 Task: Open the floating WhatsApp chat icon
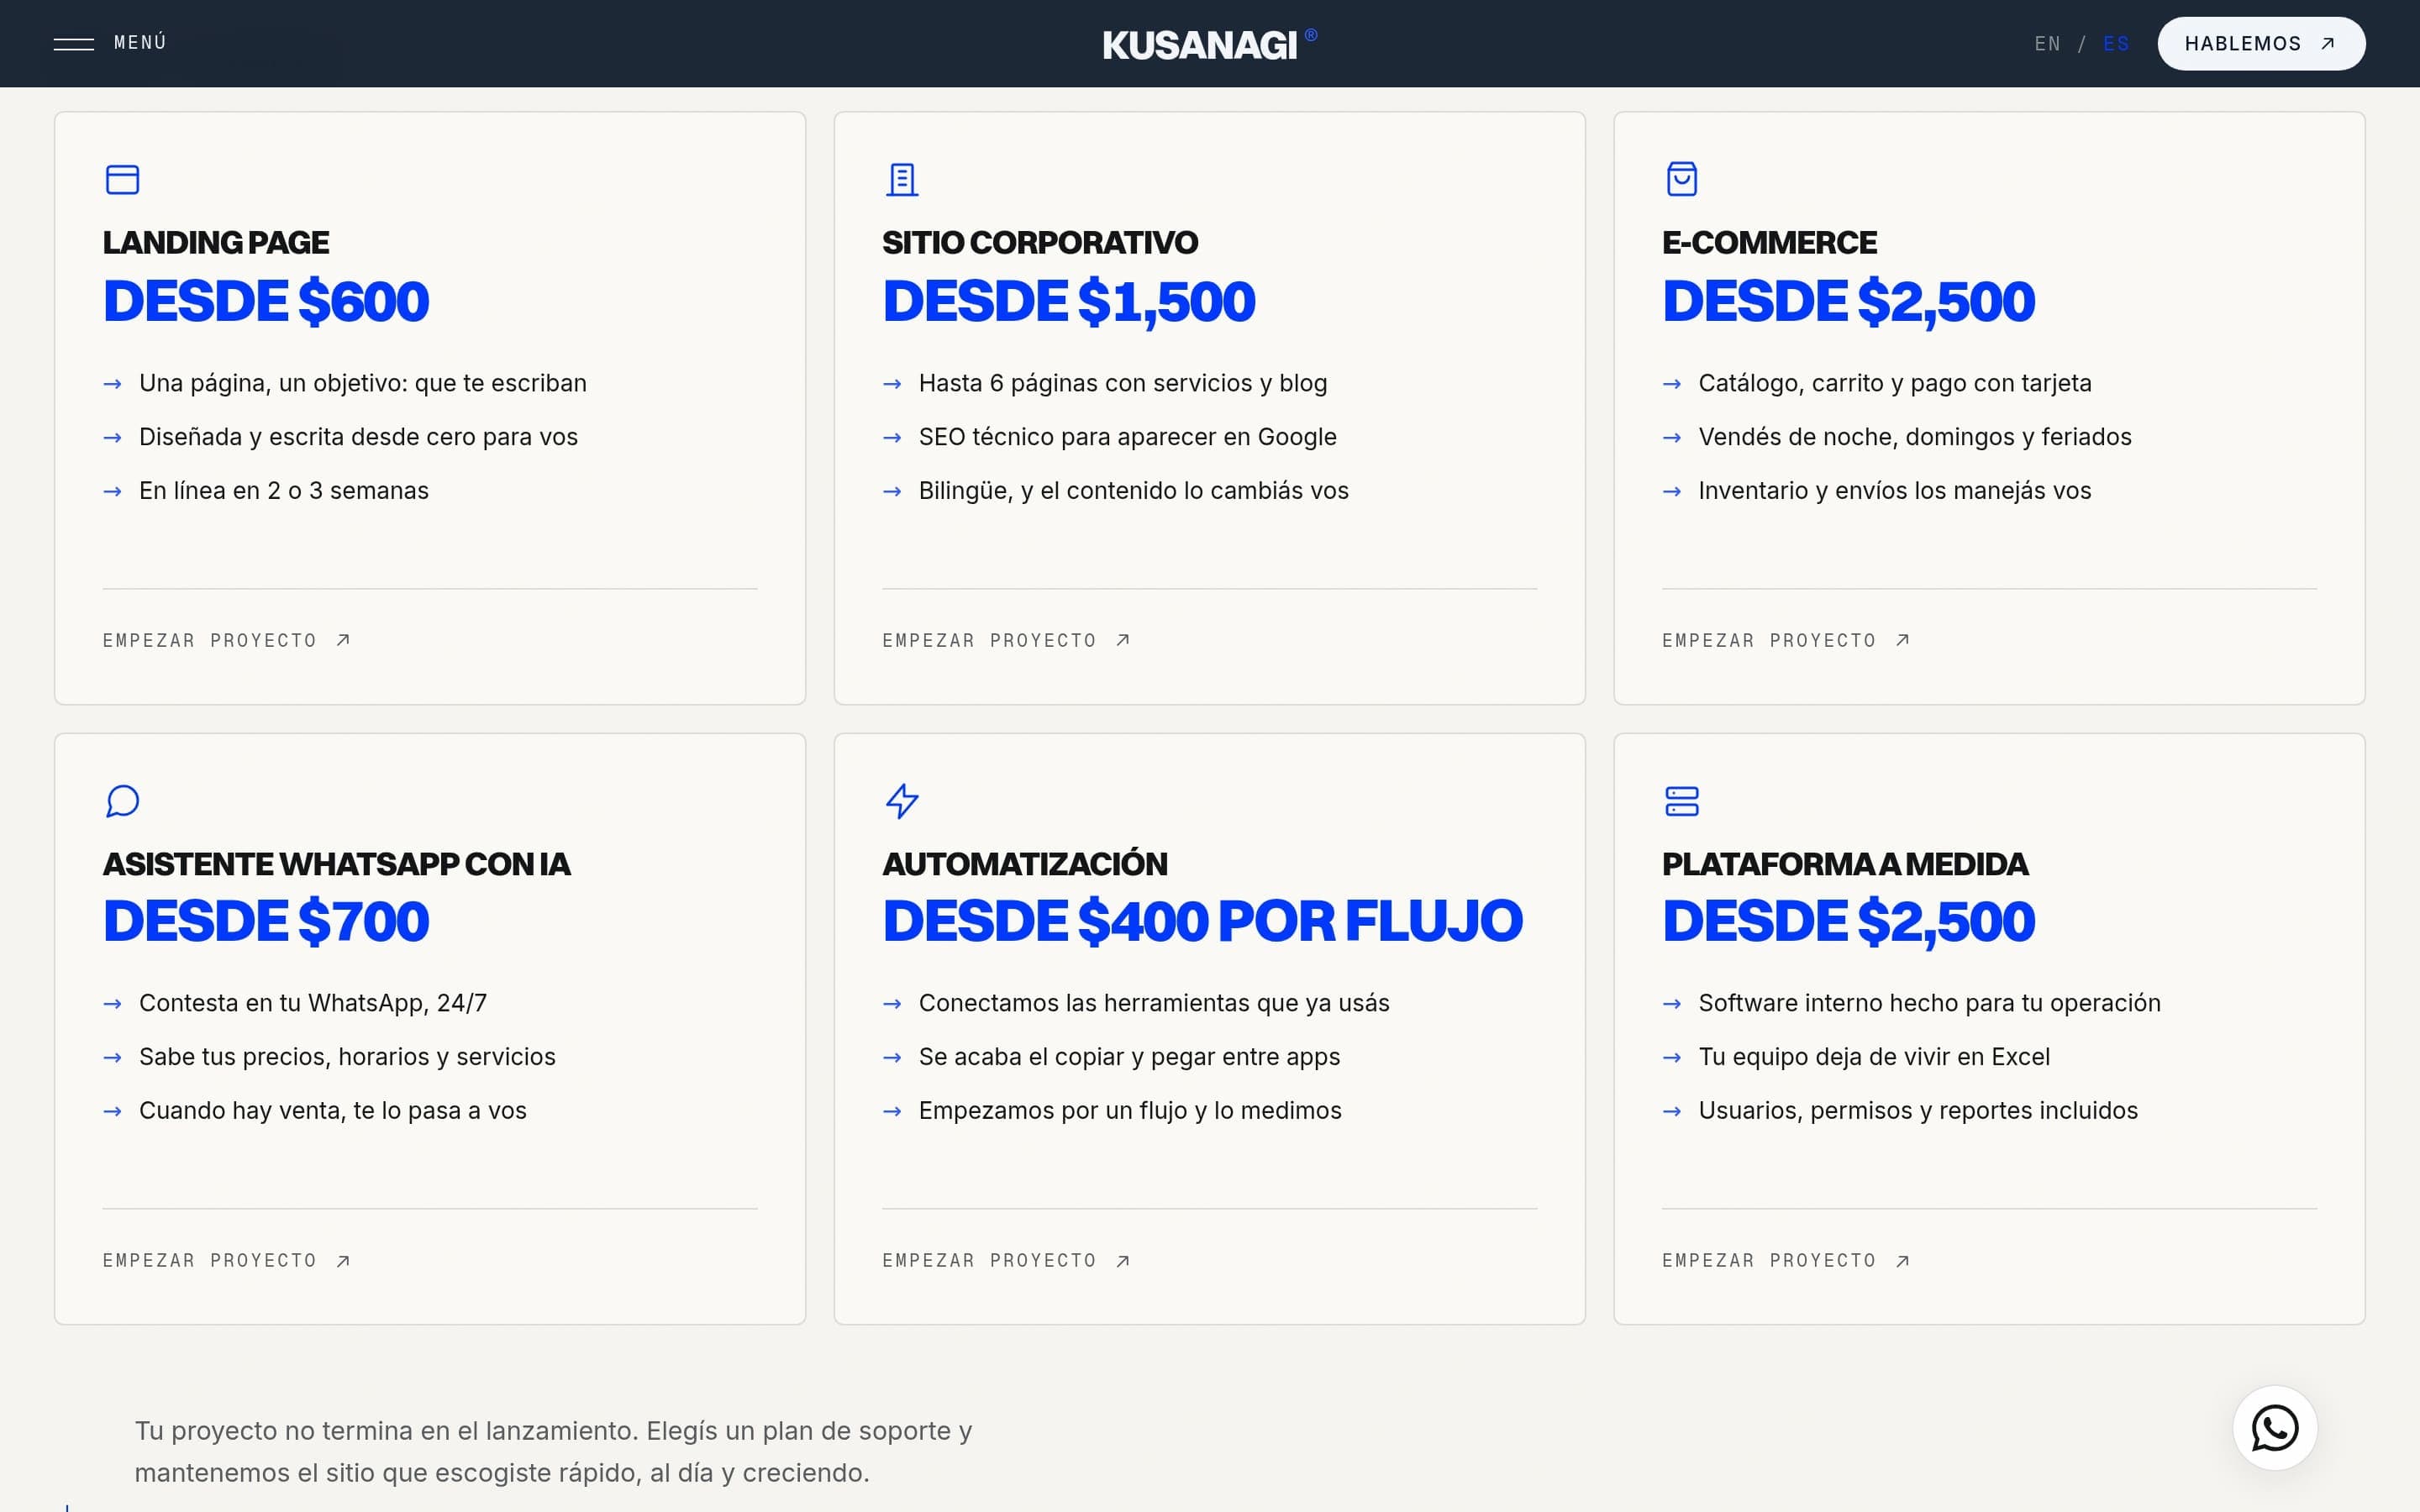(x=2274, y=1427)
